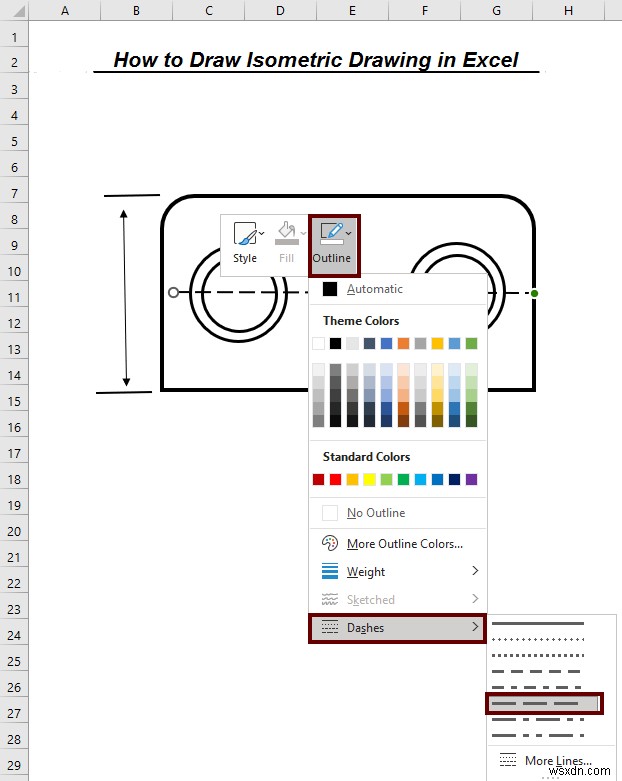622x781 pixels.
Task: Click the Sketched wavy lines icon
Action: (330, 599)
